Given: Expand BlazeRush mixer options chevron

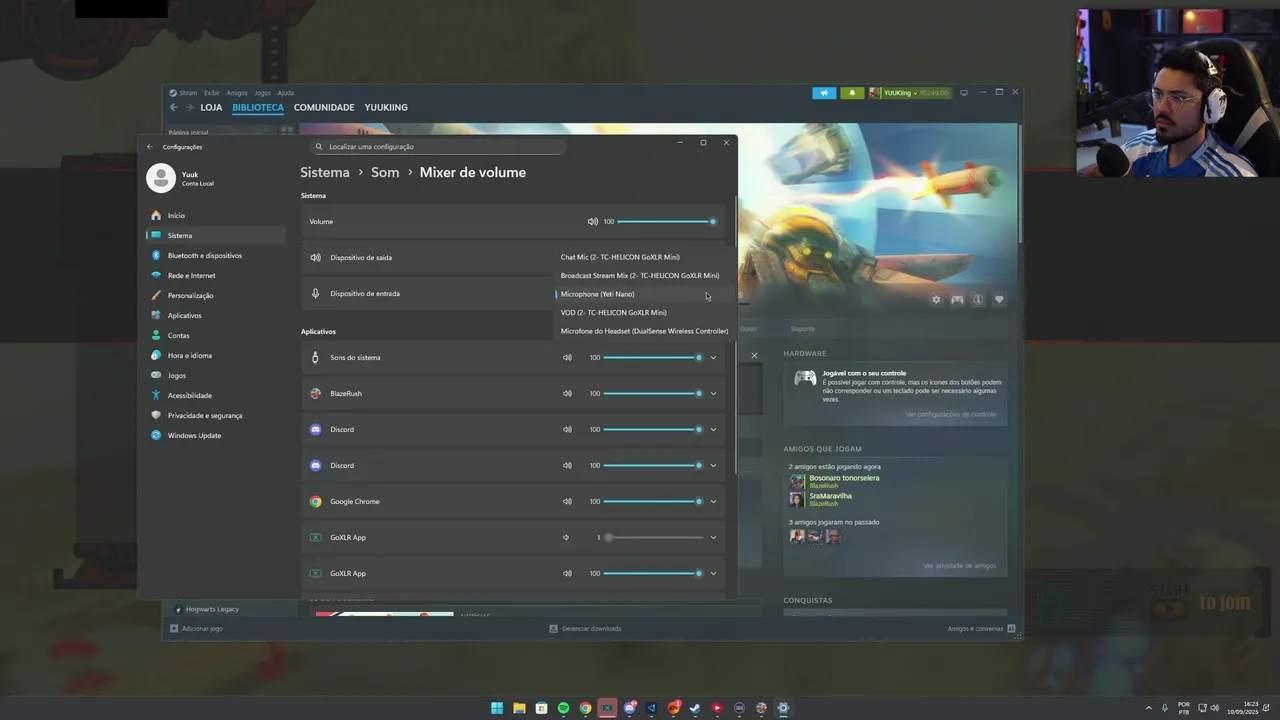Looking at the screenshot, I should pos(713,393).
